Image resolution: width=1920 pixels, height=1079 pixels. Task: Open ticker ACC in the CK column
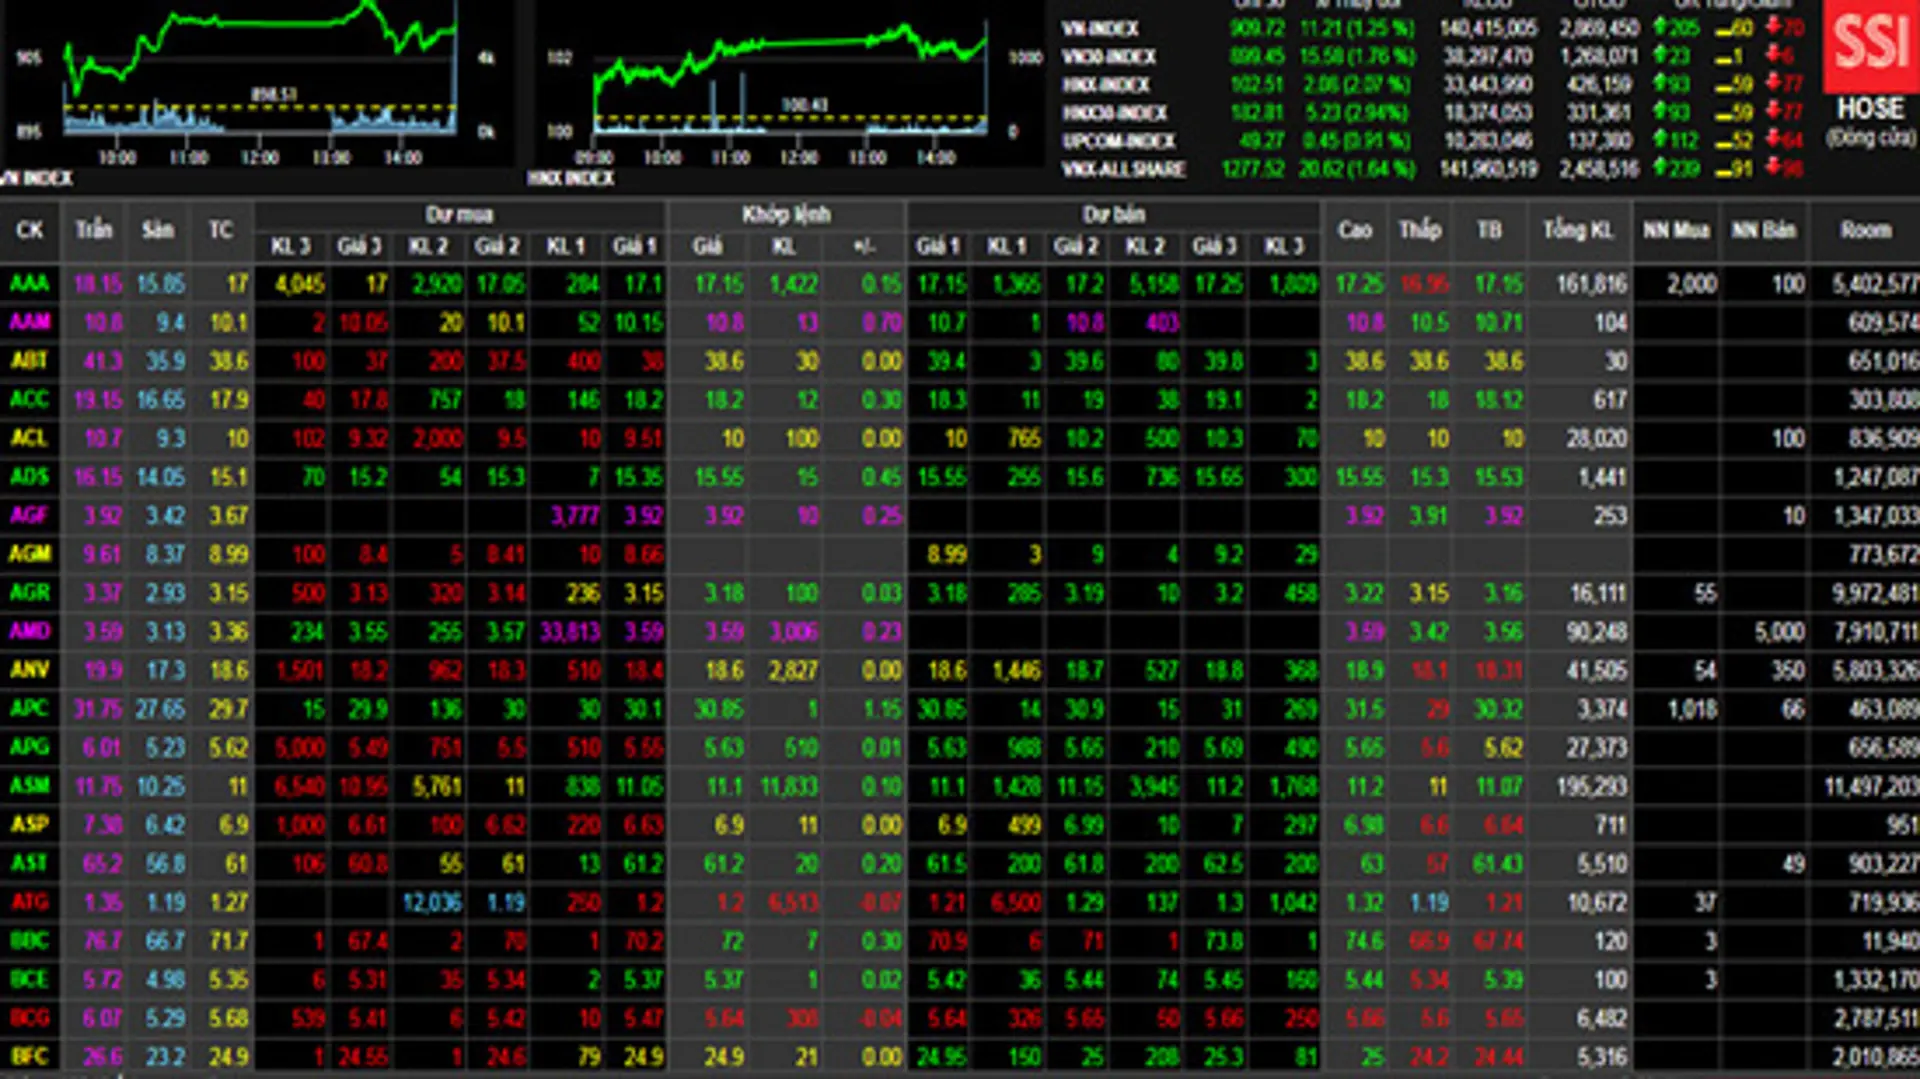[30, 399]
